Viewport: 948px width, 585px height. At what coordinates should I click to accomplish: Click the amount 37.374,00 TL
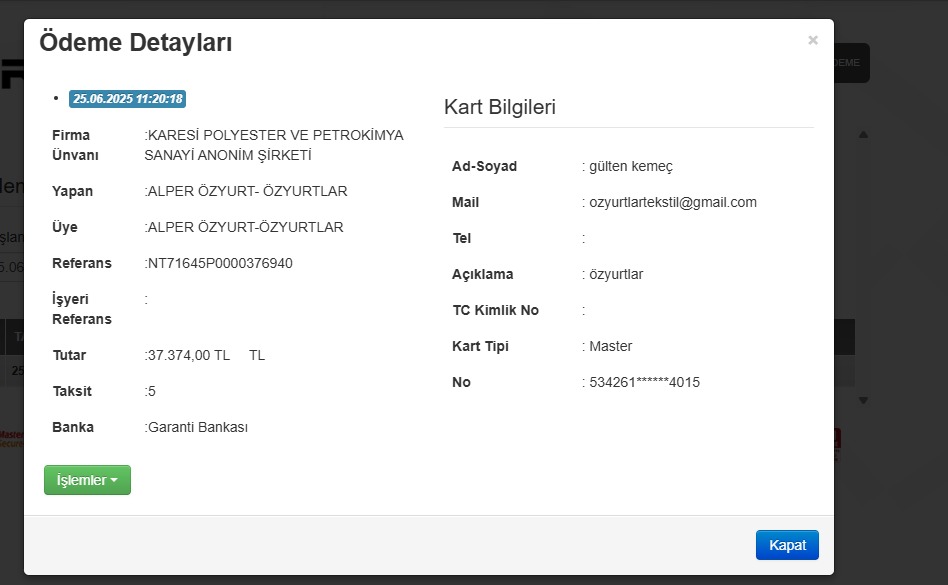[190, 355]
